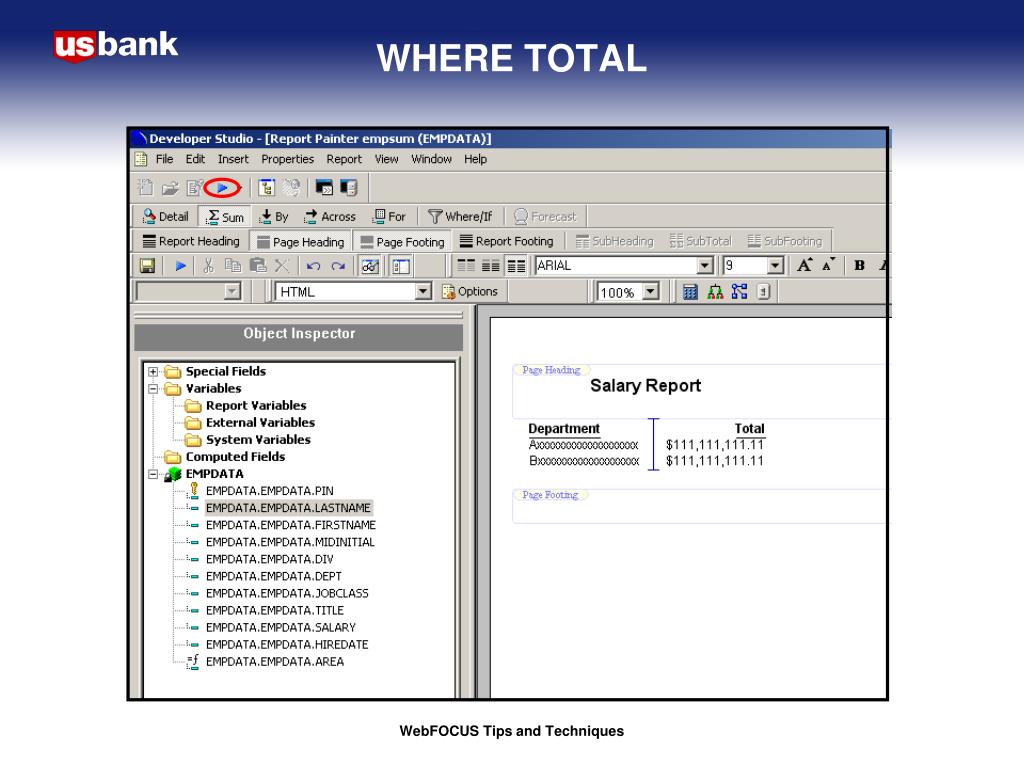1024x768 pixels.
Task: Collapse the EMPDATA tree node
Action: [x=153, y=474]
